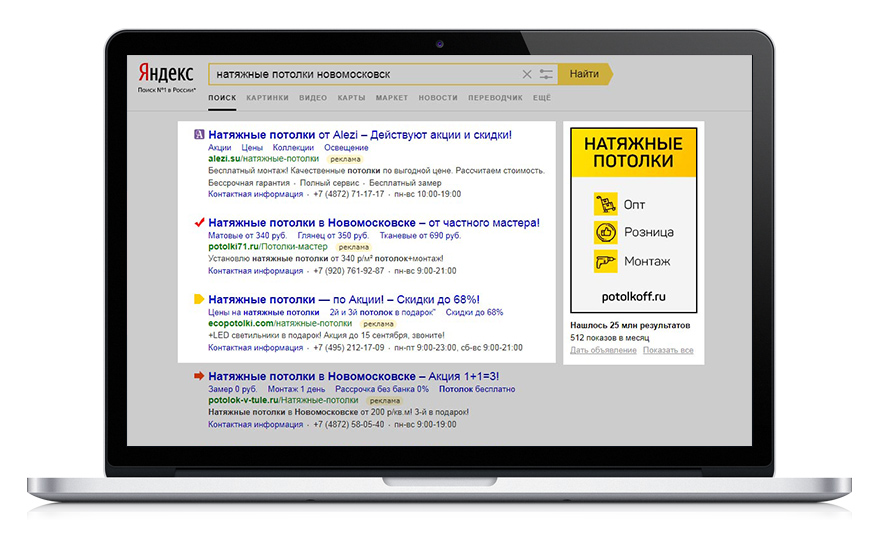
Task: Click '512 показов в месяц' text
Action: tap(610, 338)
